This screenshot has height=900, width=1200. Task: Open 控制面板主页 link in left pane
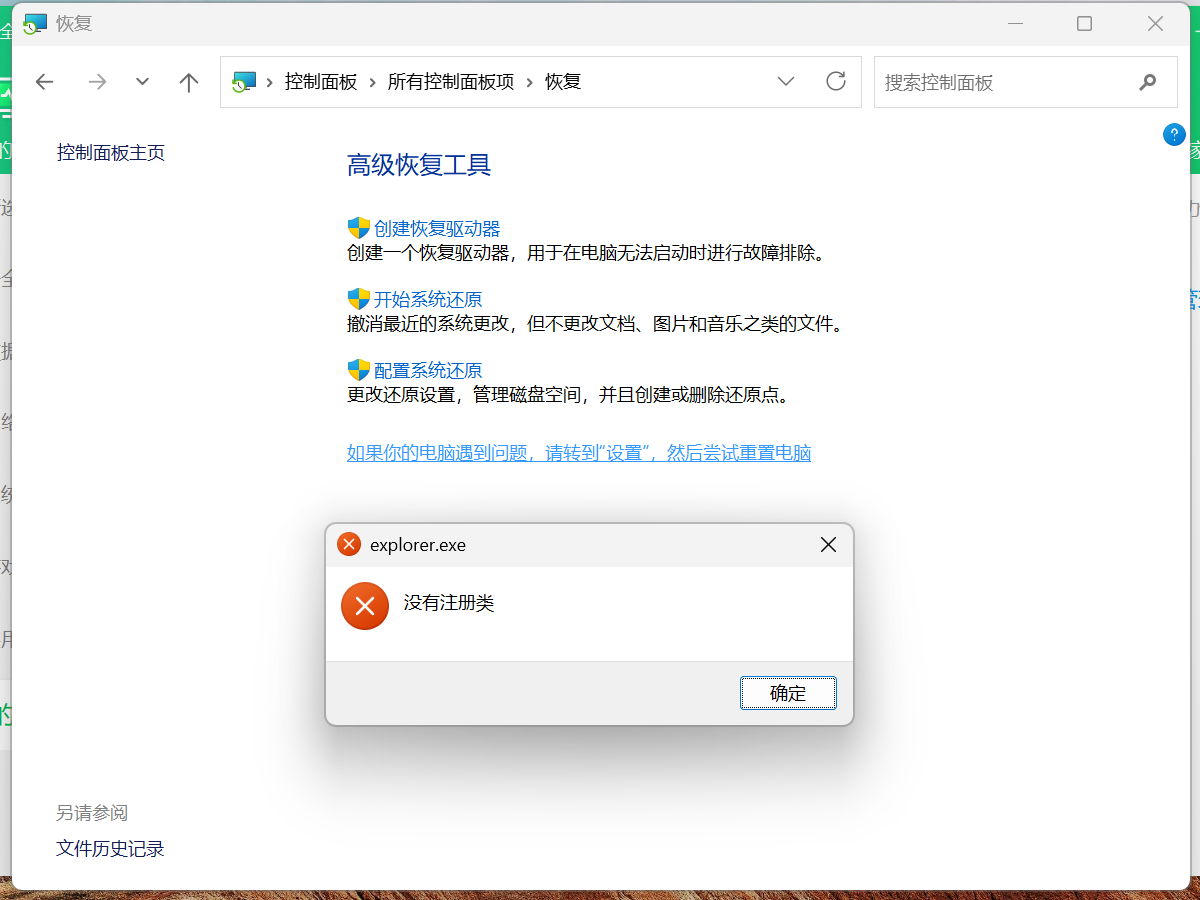(111, 153)
